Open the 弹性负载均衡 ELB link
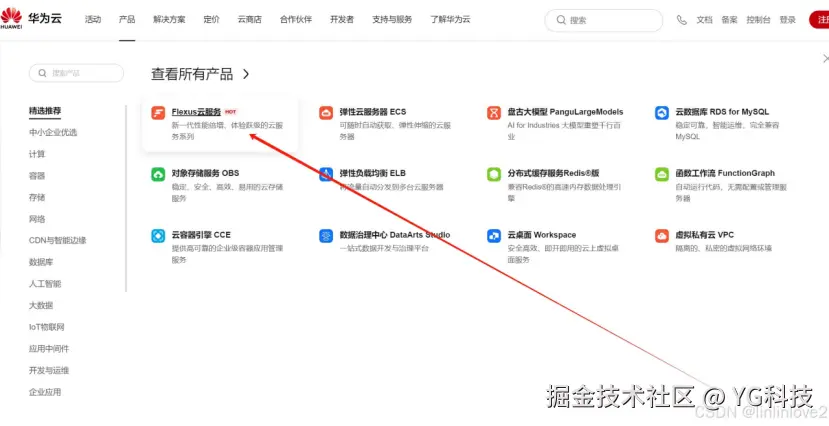This screenshot has height=426, width=829. coord(373,173)
